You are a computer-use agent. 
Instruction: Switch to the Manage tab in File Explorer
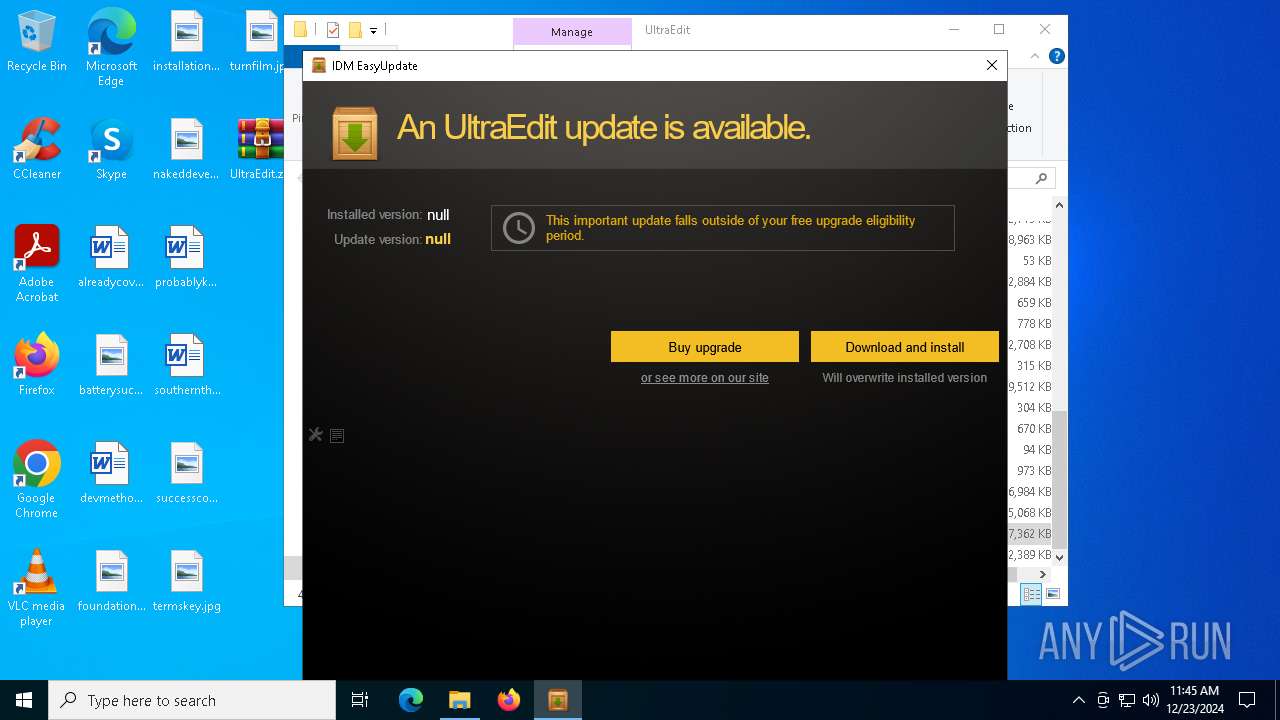click(x=572, y=32)
